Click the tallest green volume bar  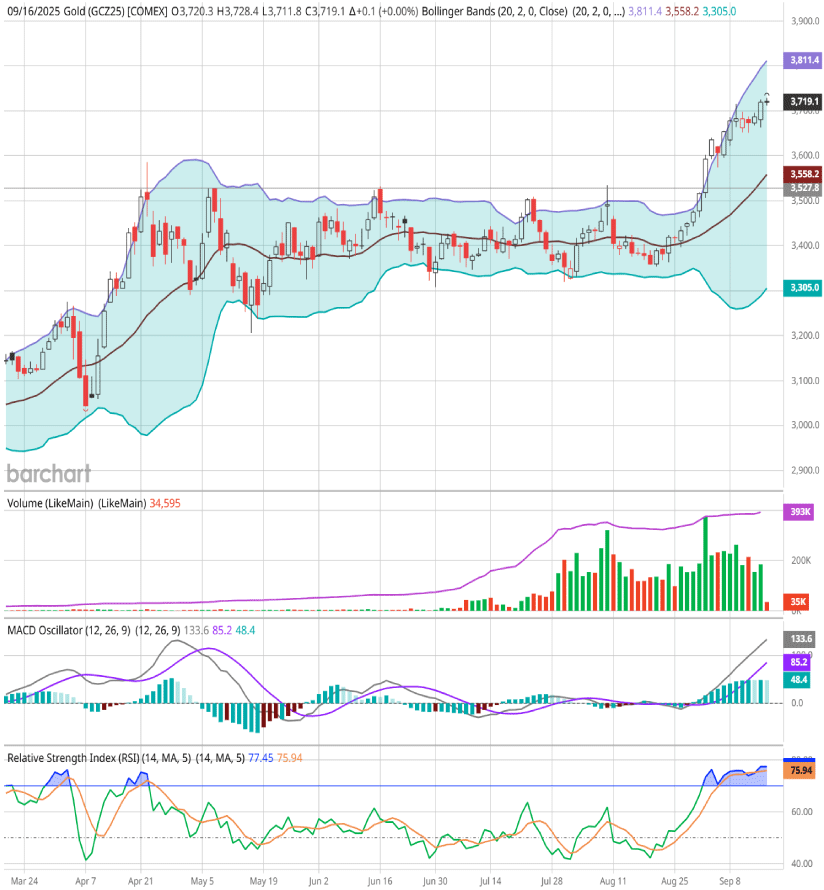pyautogui.click(x=705, y=562)
